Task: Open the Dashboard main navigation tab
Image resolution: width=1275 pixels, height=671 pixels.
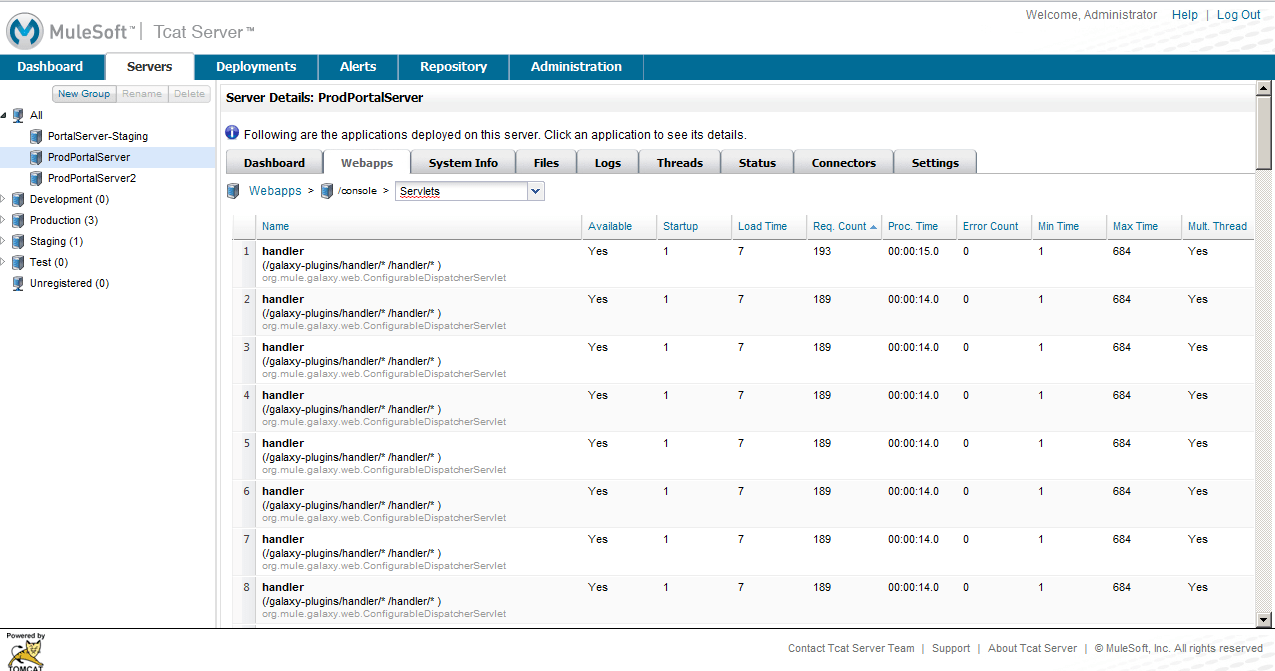Action: [50, 67]
